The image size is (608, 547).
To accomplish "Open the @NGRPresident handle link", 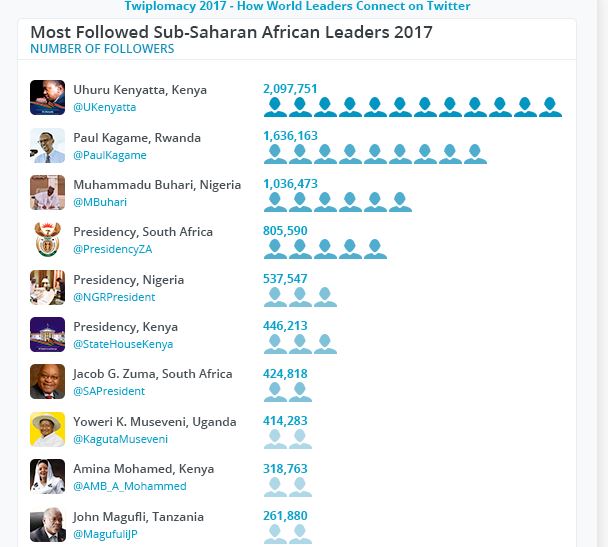I will (x=114, y=297).
